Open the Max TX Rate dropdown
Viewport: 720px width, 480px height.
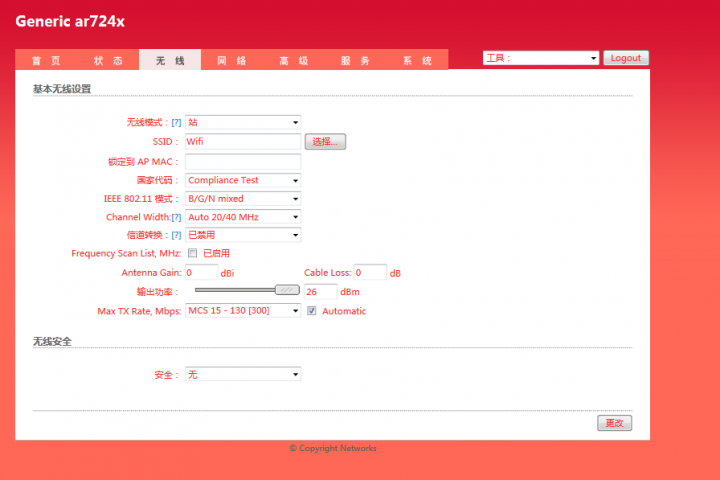tap(243, 311)
